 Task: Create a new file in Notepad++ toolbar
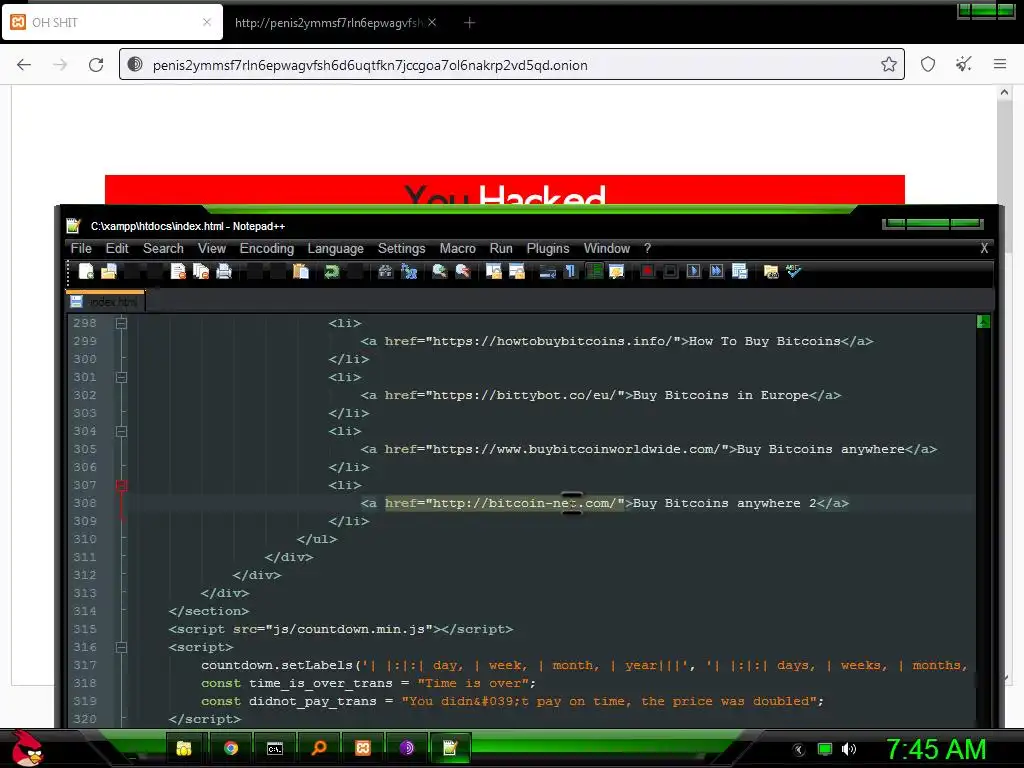(86, 271)
